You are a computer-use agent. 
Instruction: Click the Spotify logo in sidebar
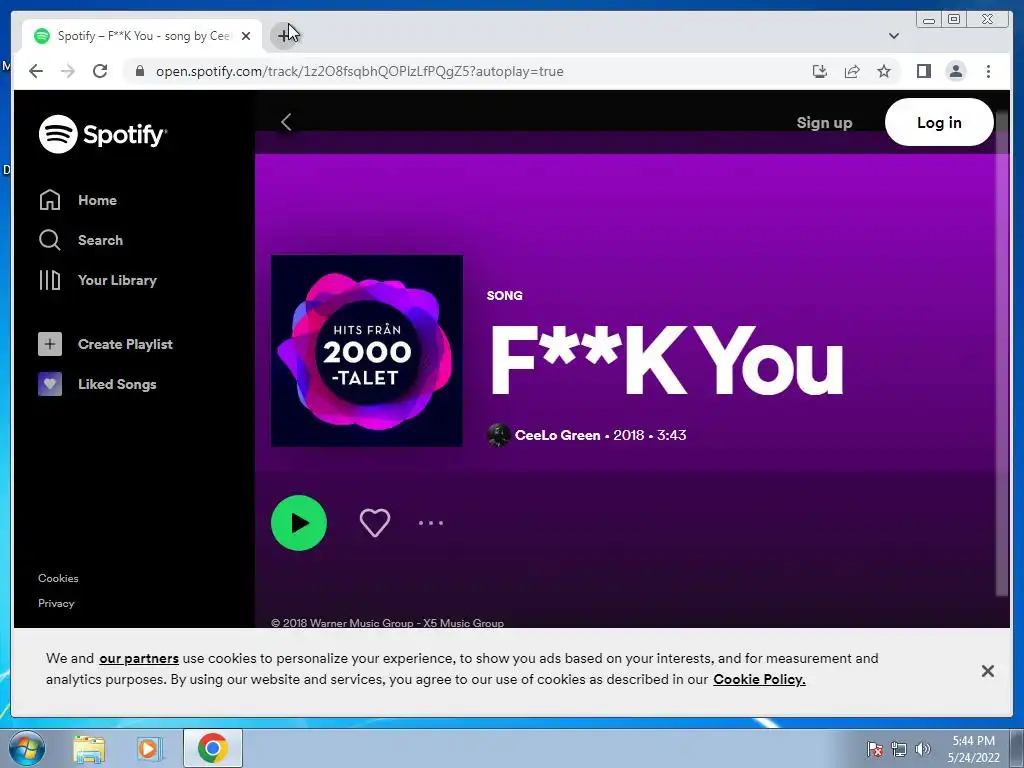pos(103,134)
